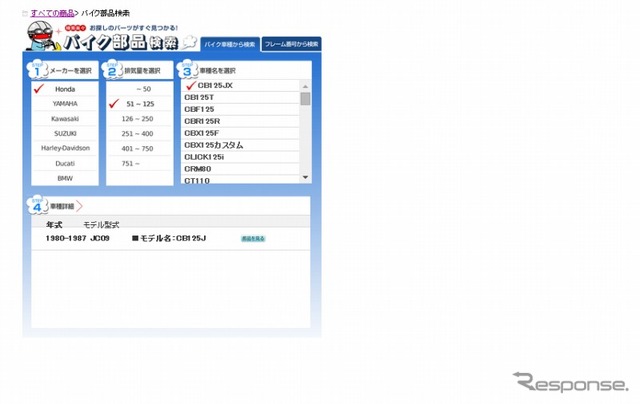This screenshot has width=640, height=404.
Task: Click the 商品を見る button for CB125J
Action: 253,239
